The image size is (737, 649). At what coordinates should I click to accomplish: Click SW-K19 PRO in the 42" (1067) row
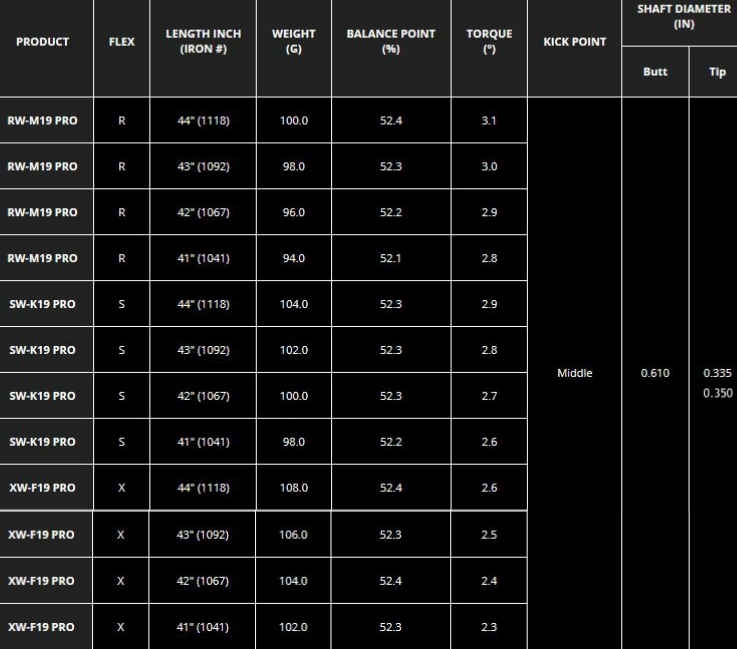[42, 396]
